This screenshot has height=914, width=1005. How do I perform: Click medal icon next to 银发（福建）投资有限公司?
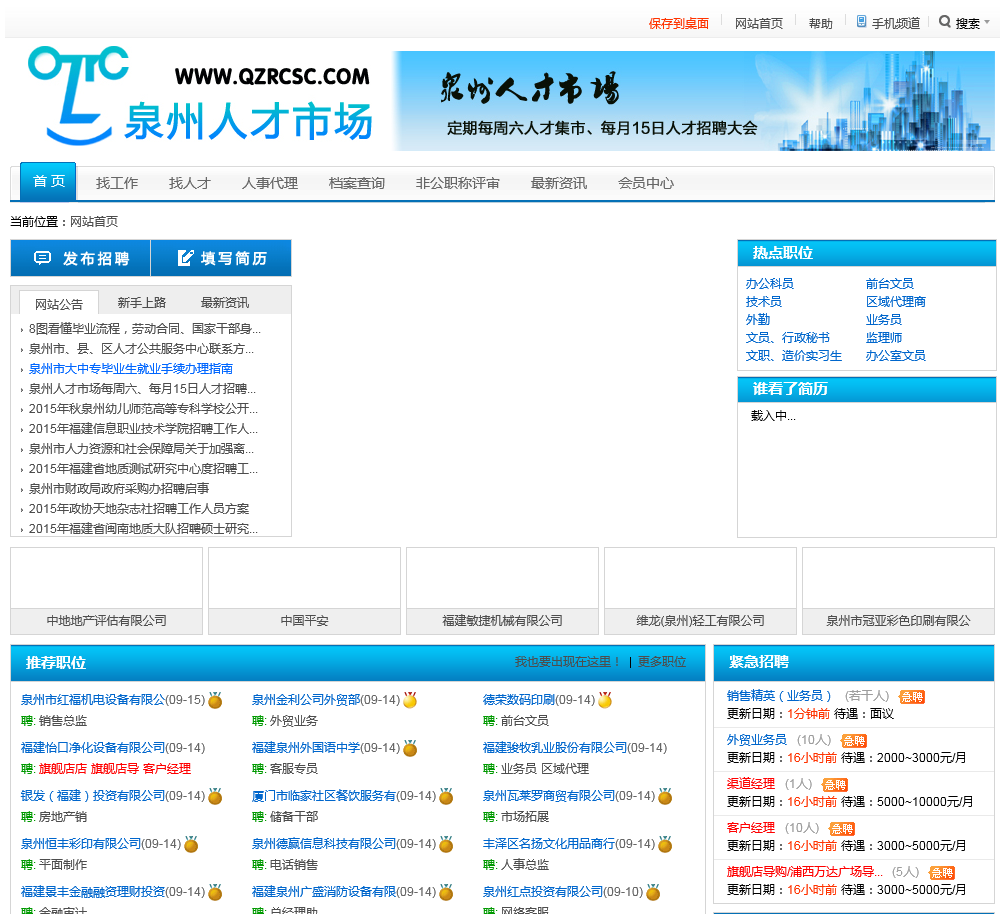[x=215, y=796]
